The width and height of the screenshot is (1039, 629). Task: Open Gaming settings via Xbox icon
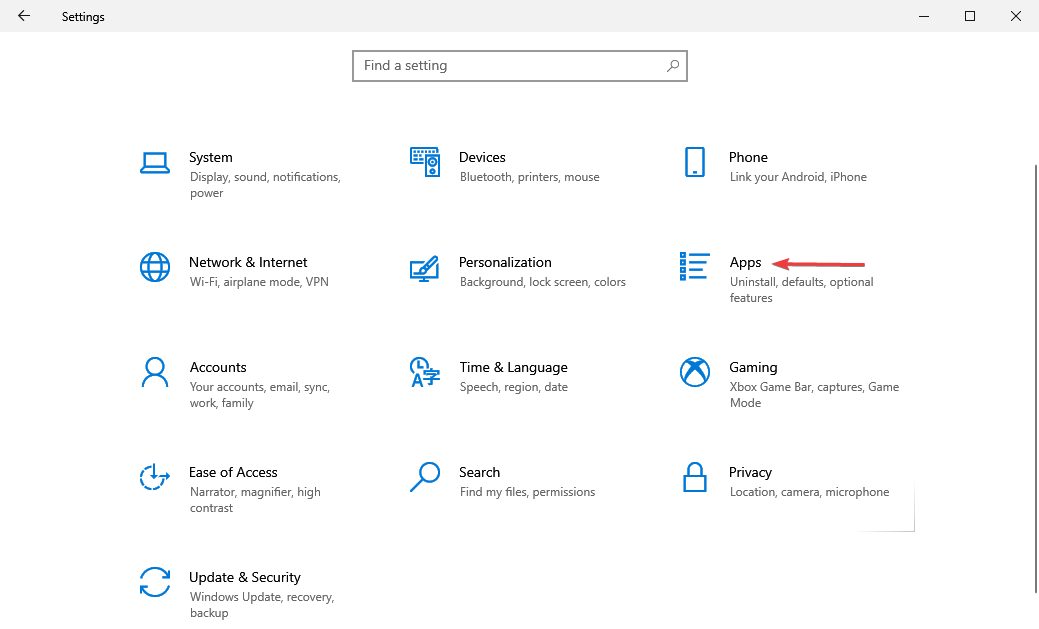(x=694, y=372)
